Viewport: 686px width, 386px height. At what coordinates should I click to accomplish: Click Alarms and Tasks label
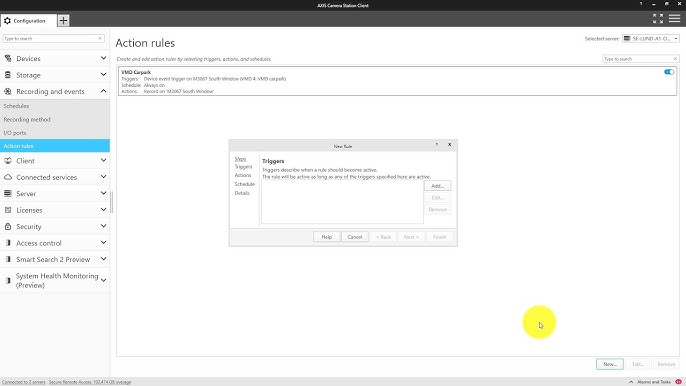(x=654, y=382)
